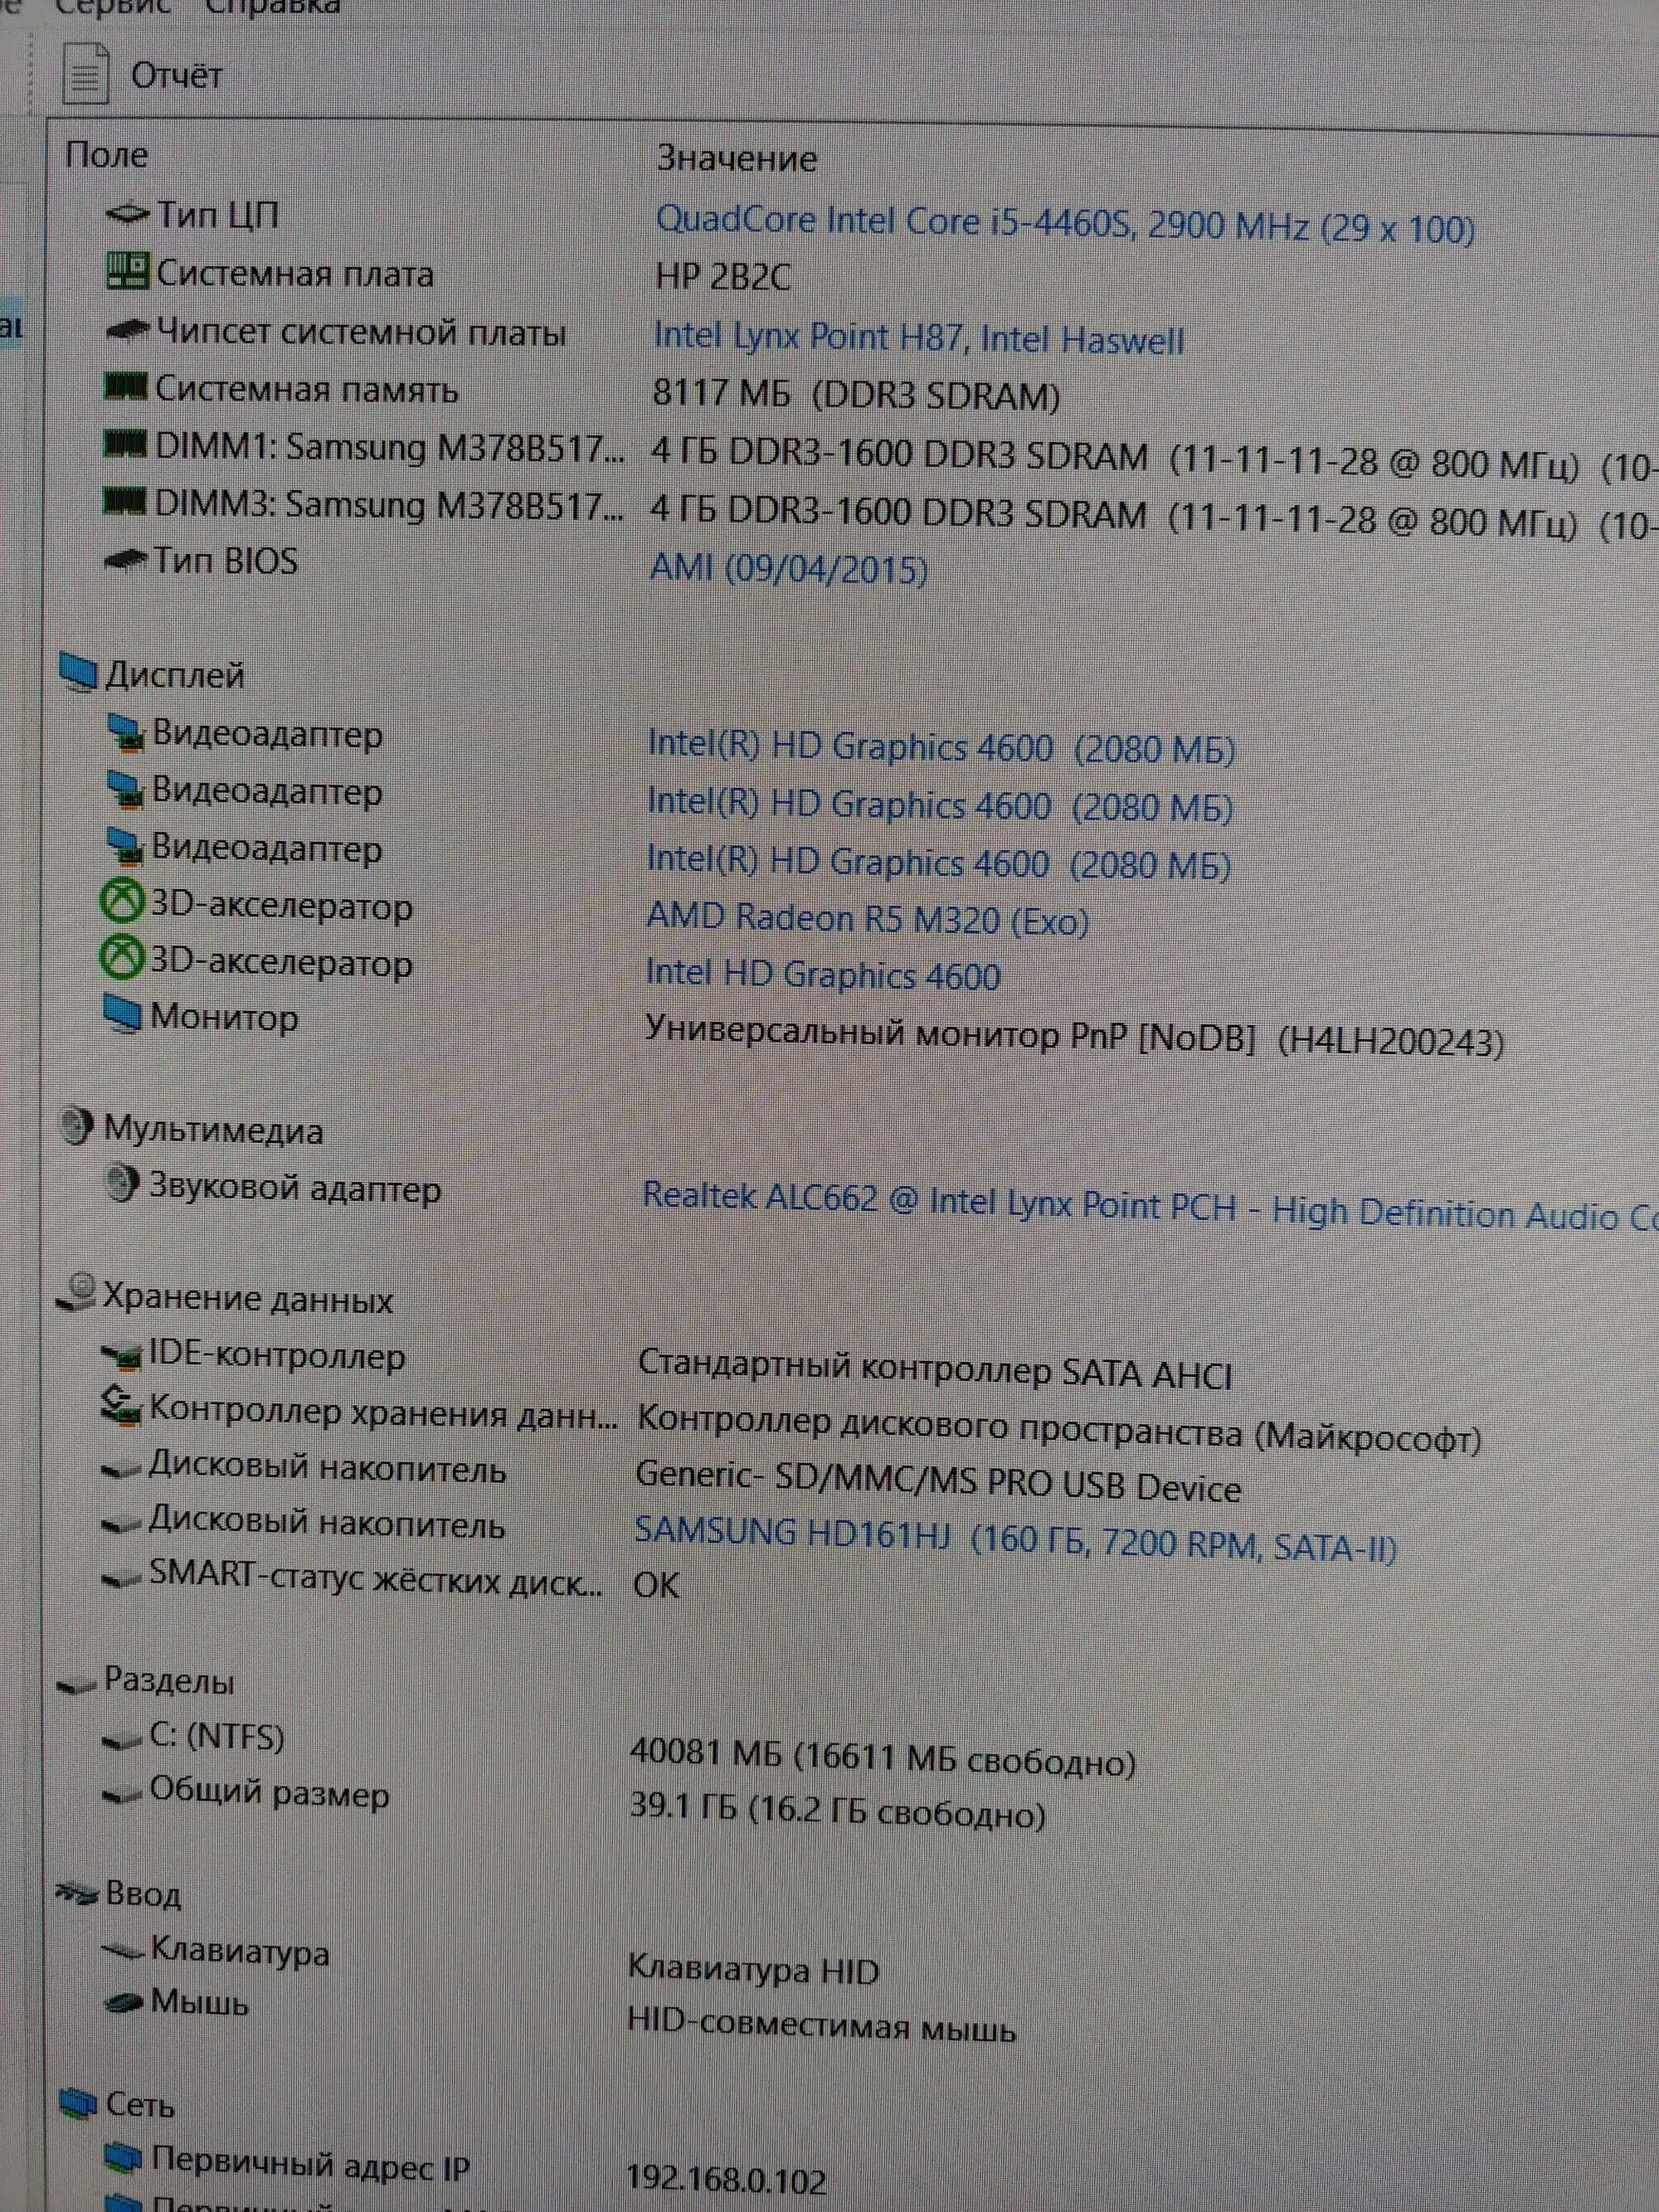This screenshot has height=2212, width=1659.
Task: Click the Дисковый накопитель icon for SAMSUNG HD161HJ
Action: pos(121,1524)
